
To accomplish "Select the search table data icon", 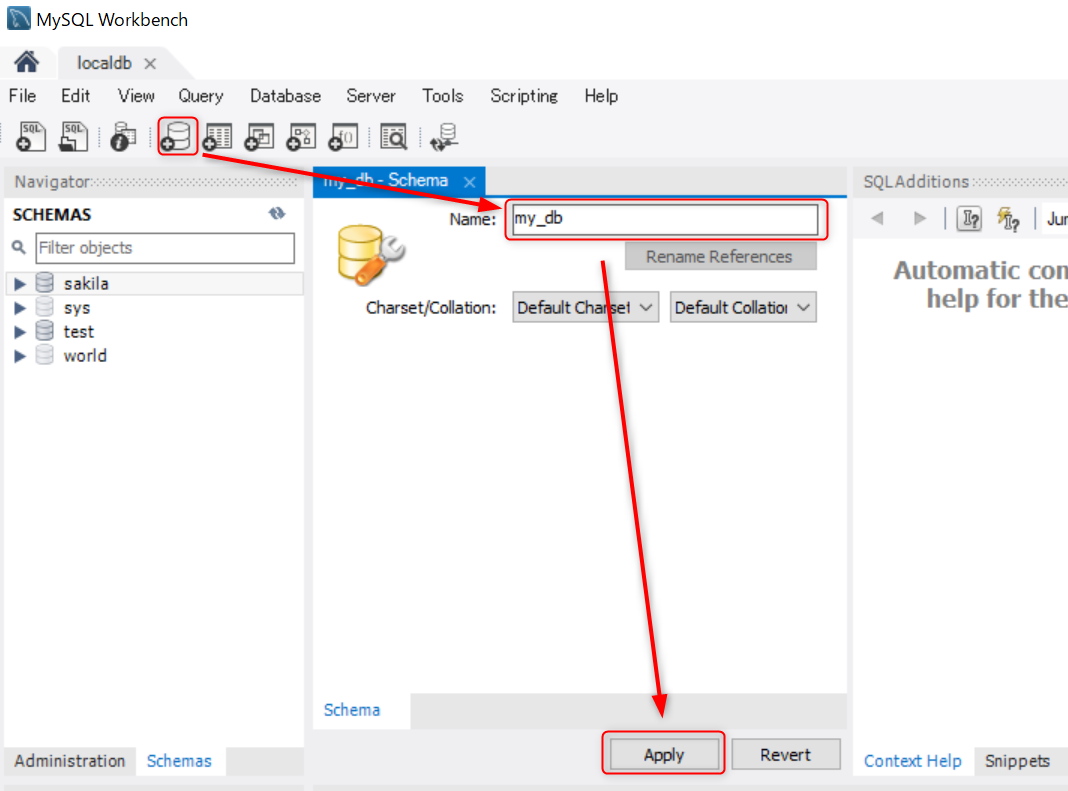I will [393, 137].
